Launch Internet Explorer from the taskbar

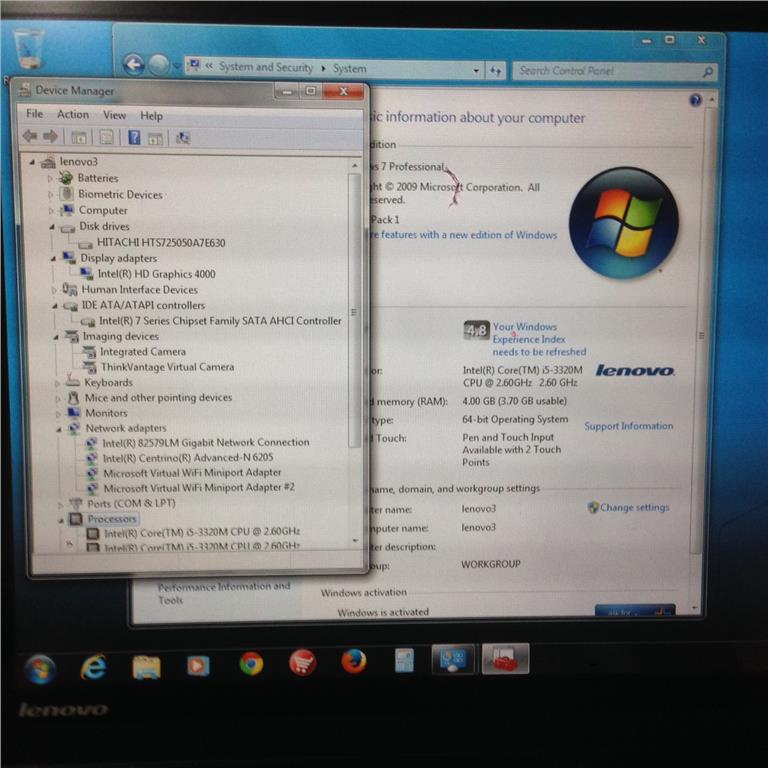click(93, 667)
